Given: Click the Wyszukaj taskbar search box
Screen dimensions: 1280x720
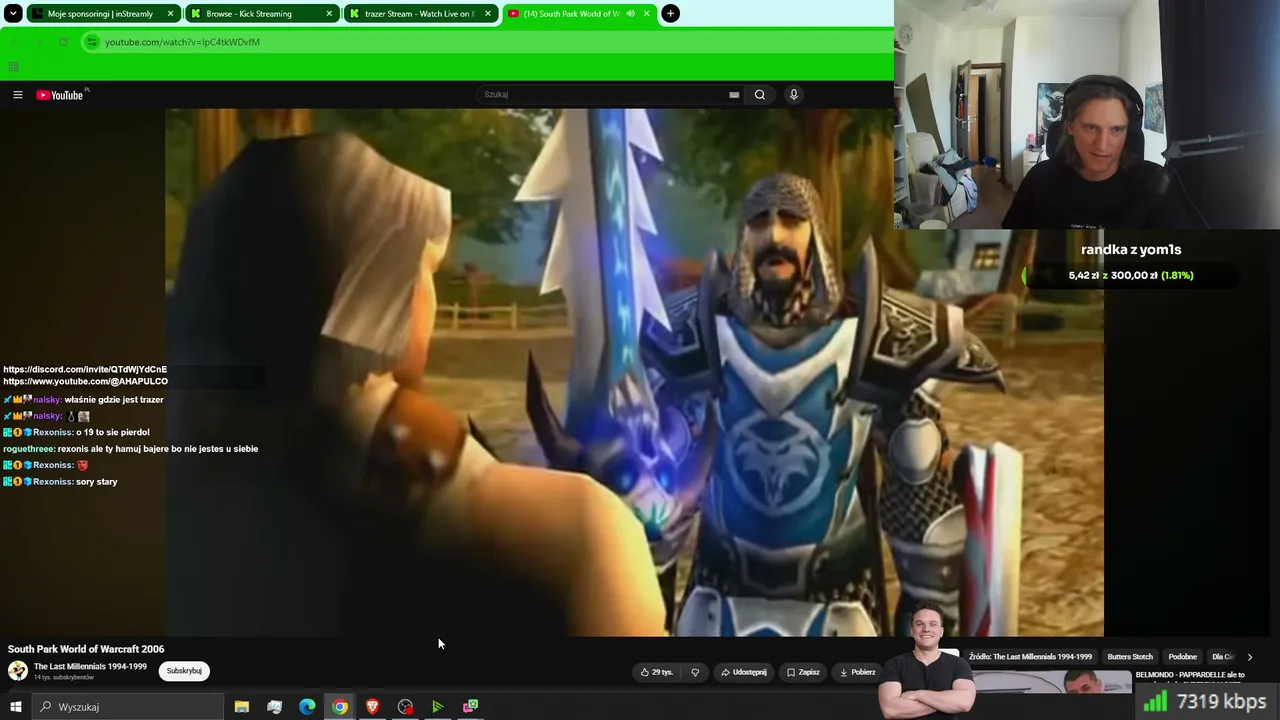Looking at the screenshot, I should 128,707.
